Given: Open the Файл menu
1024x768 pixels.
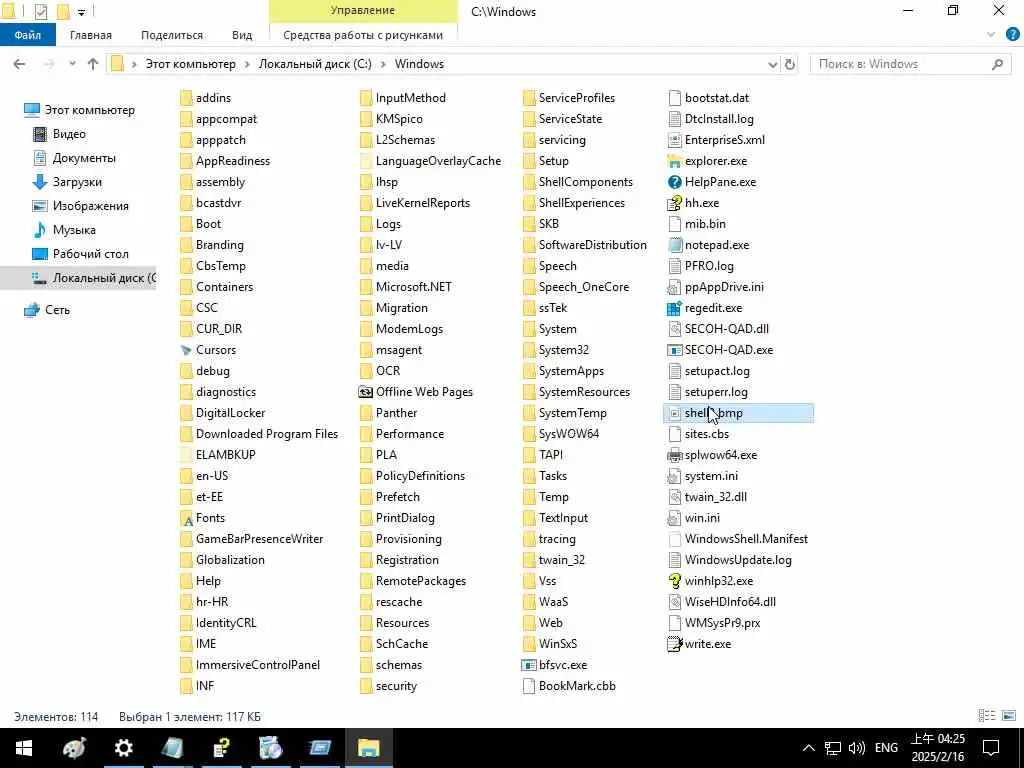Looking at the screenshot, I should point(28,35).
